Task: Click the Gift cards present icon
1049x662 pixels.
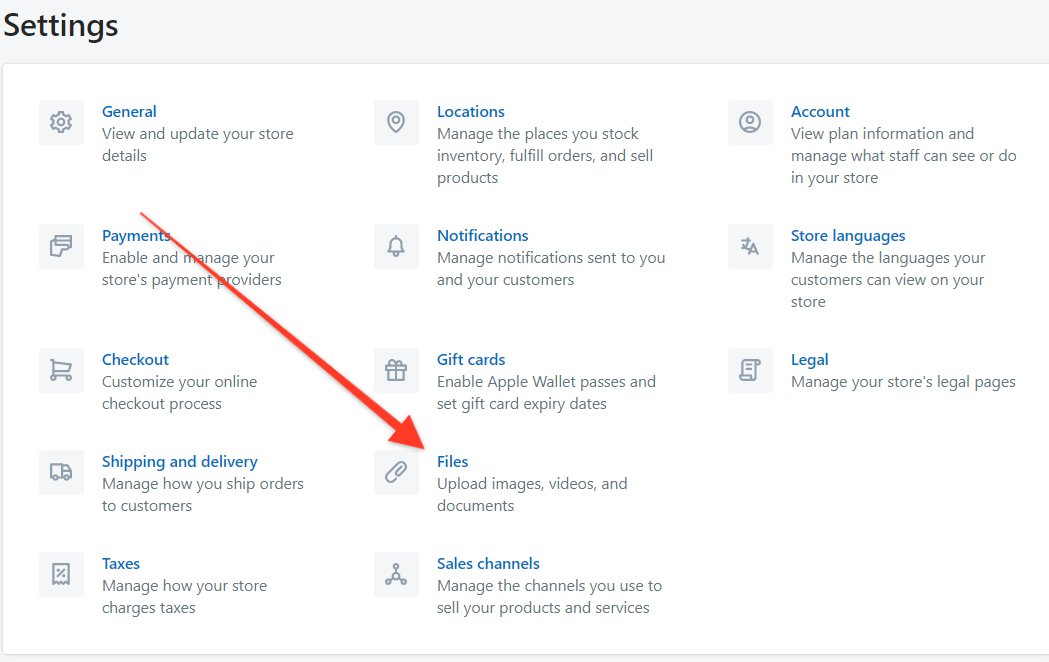Action: (x=396, y=370)
